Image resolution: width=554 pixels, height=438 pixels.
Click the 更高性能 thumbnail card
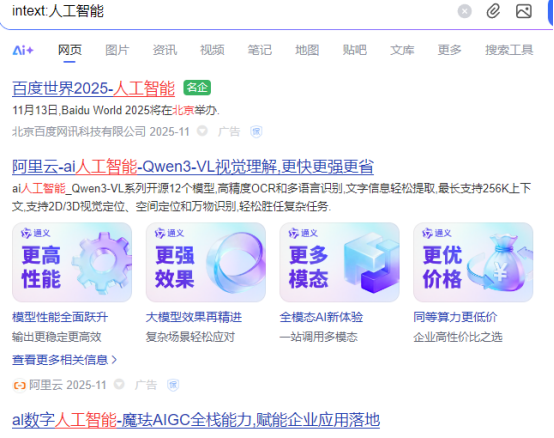pyautogui.click(x=72, y=262)
